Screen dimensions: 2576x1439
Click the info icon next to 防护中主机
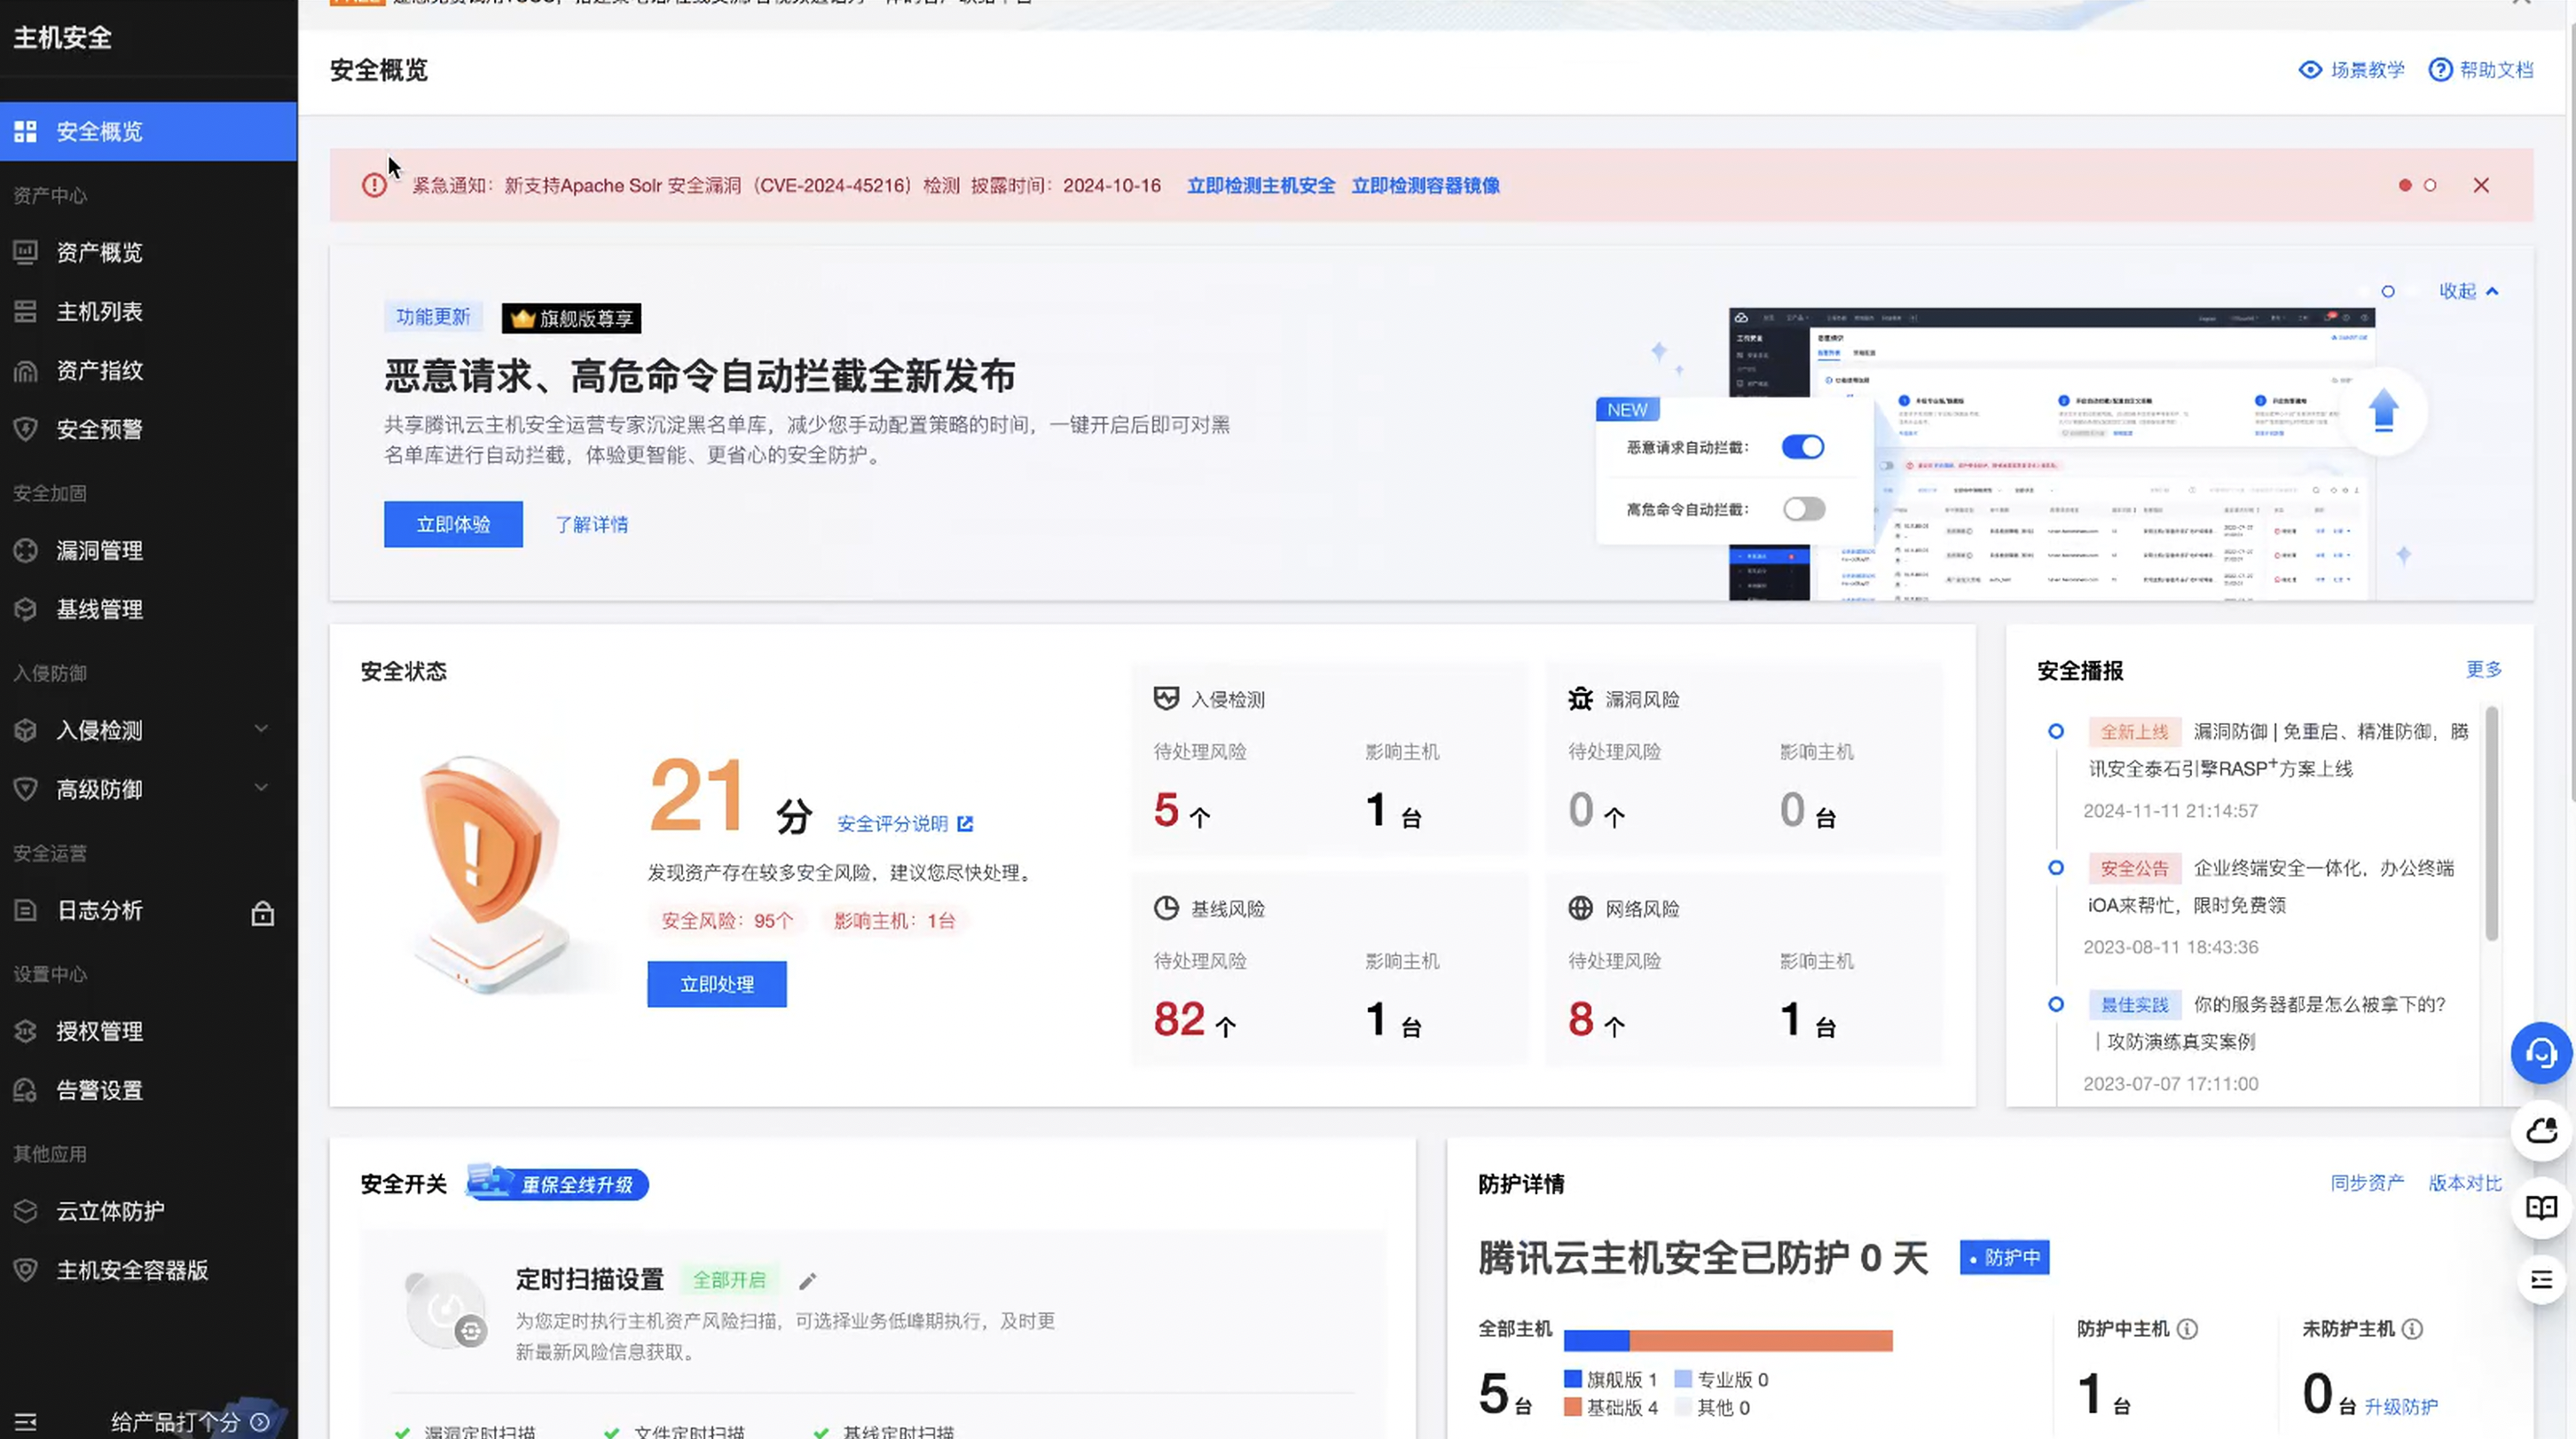click(2187, 1329)
